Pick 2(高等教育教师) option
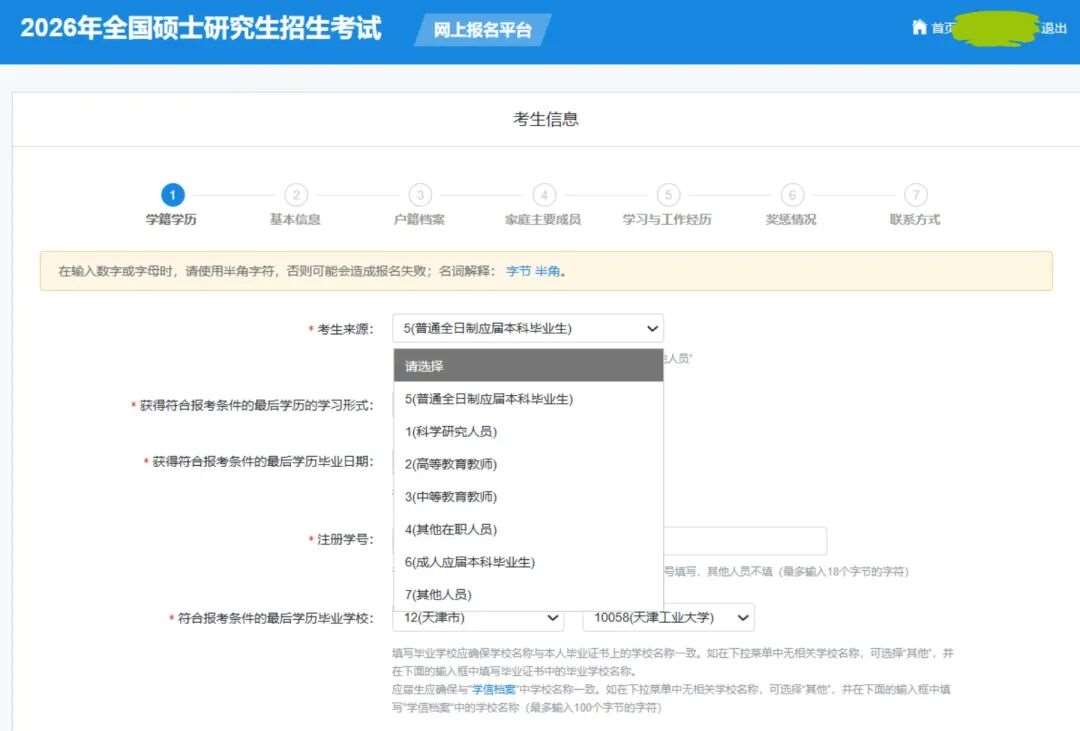The image size is (1080, 731). pyautogui.click(x=451, y=464)
